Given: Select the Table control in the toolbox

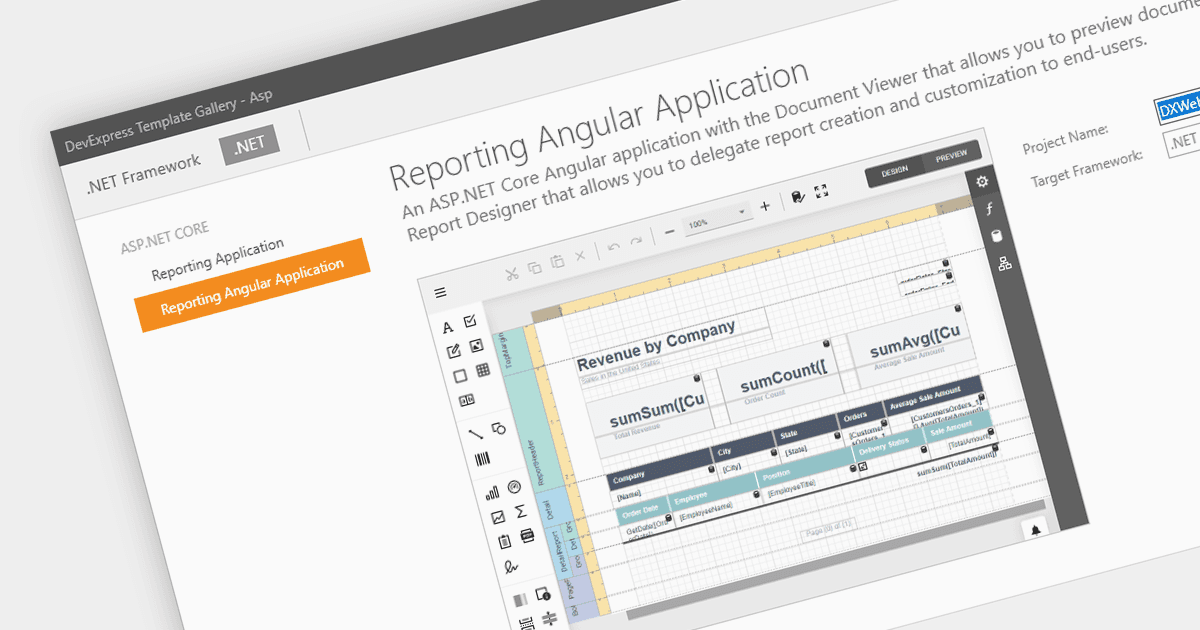Looking at the screenshot, I should tap(483, 371).
